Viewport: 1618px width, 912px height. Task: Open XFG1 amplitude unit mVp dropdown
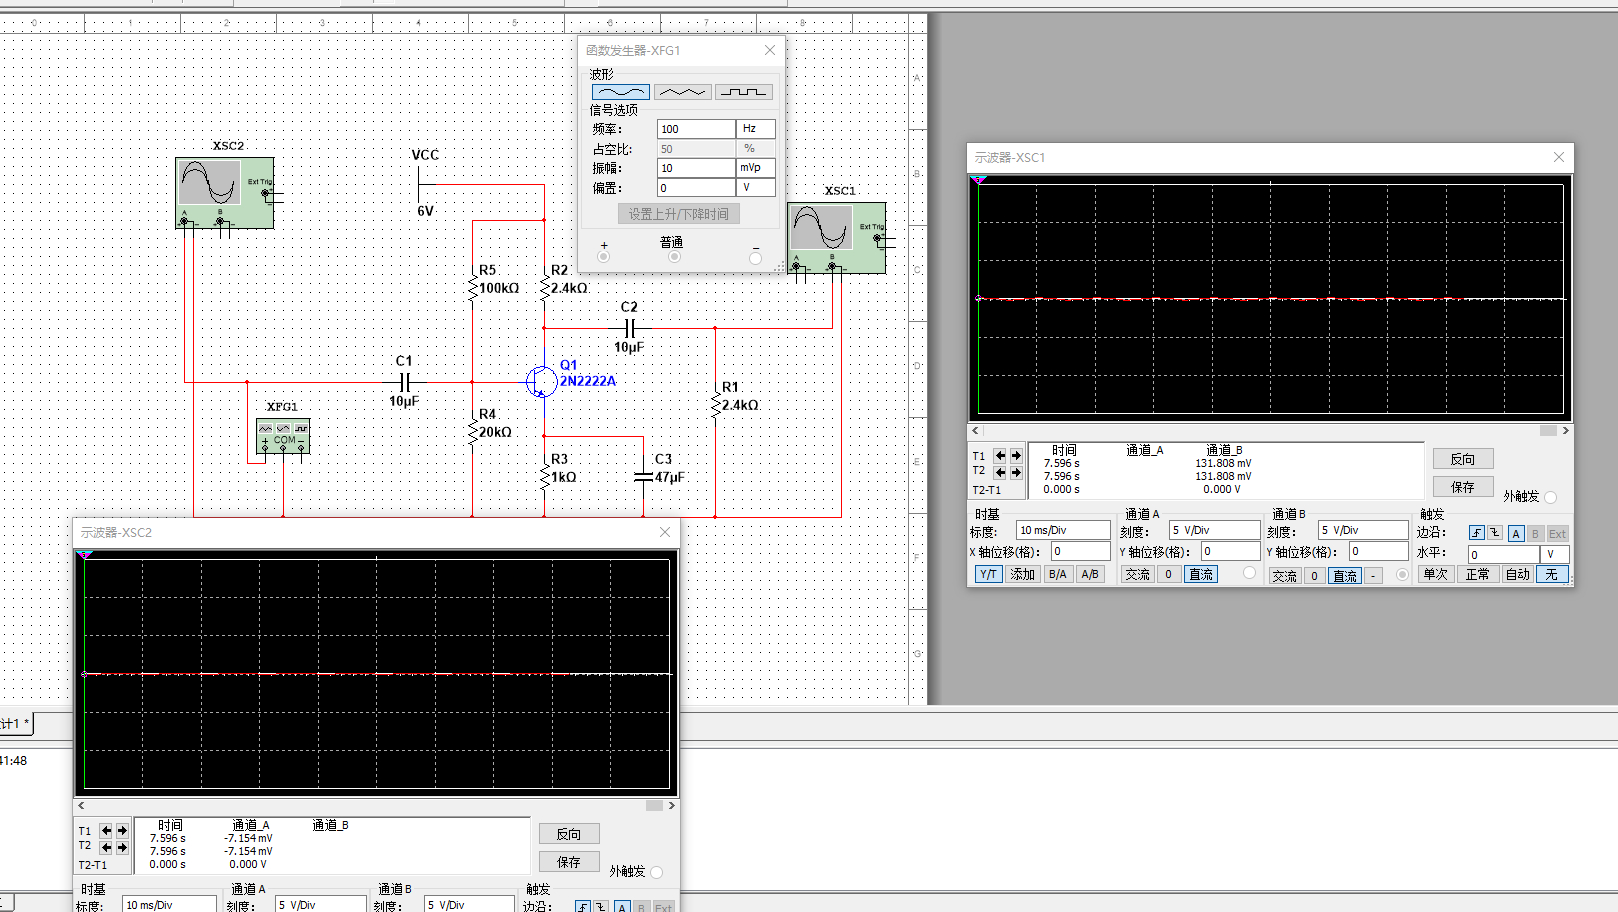pos(755,168)
